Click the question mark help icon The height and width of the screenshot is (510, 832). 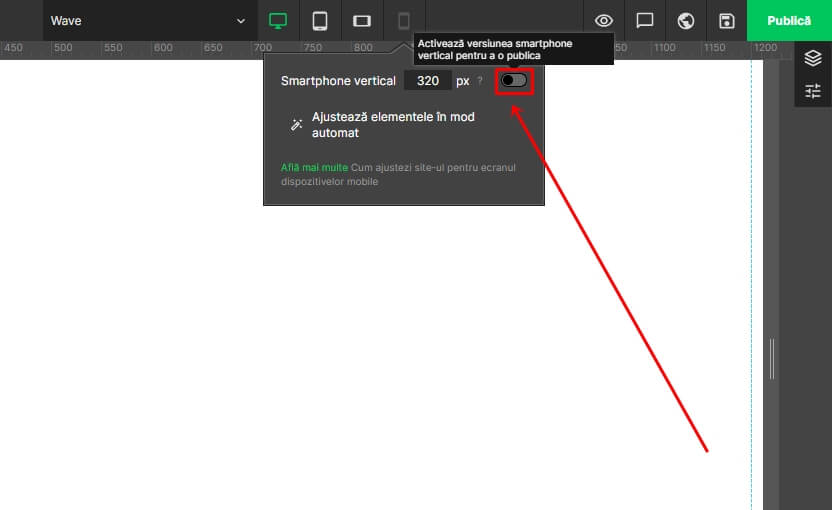pyautogui.click(x=480, y=81)
